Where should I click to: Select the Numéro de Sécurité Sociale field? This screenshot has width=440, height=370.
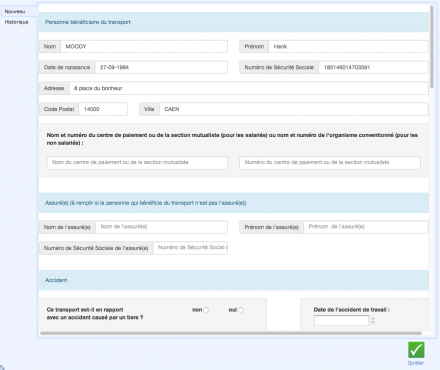(373, 67)
